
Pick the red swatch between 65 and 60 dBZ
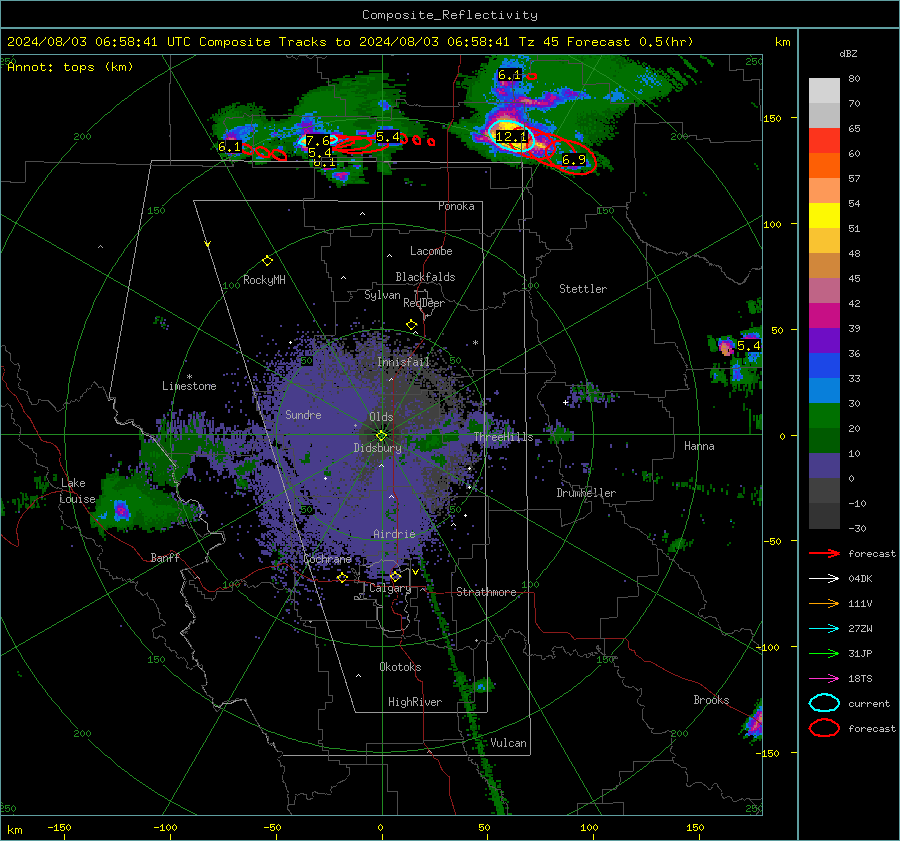pyautogui.click(x=824, y=141)
